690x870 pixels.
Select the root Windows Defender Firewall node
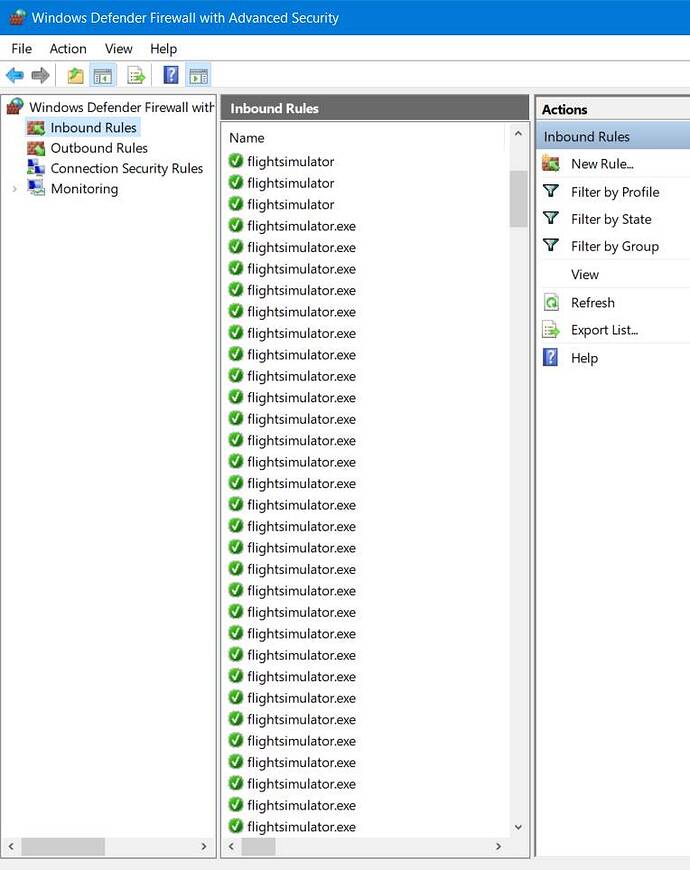click(121, 107)
